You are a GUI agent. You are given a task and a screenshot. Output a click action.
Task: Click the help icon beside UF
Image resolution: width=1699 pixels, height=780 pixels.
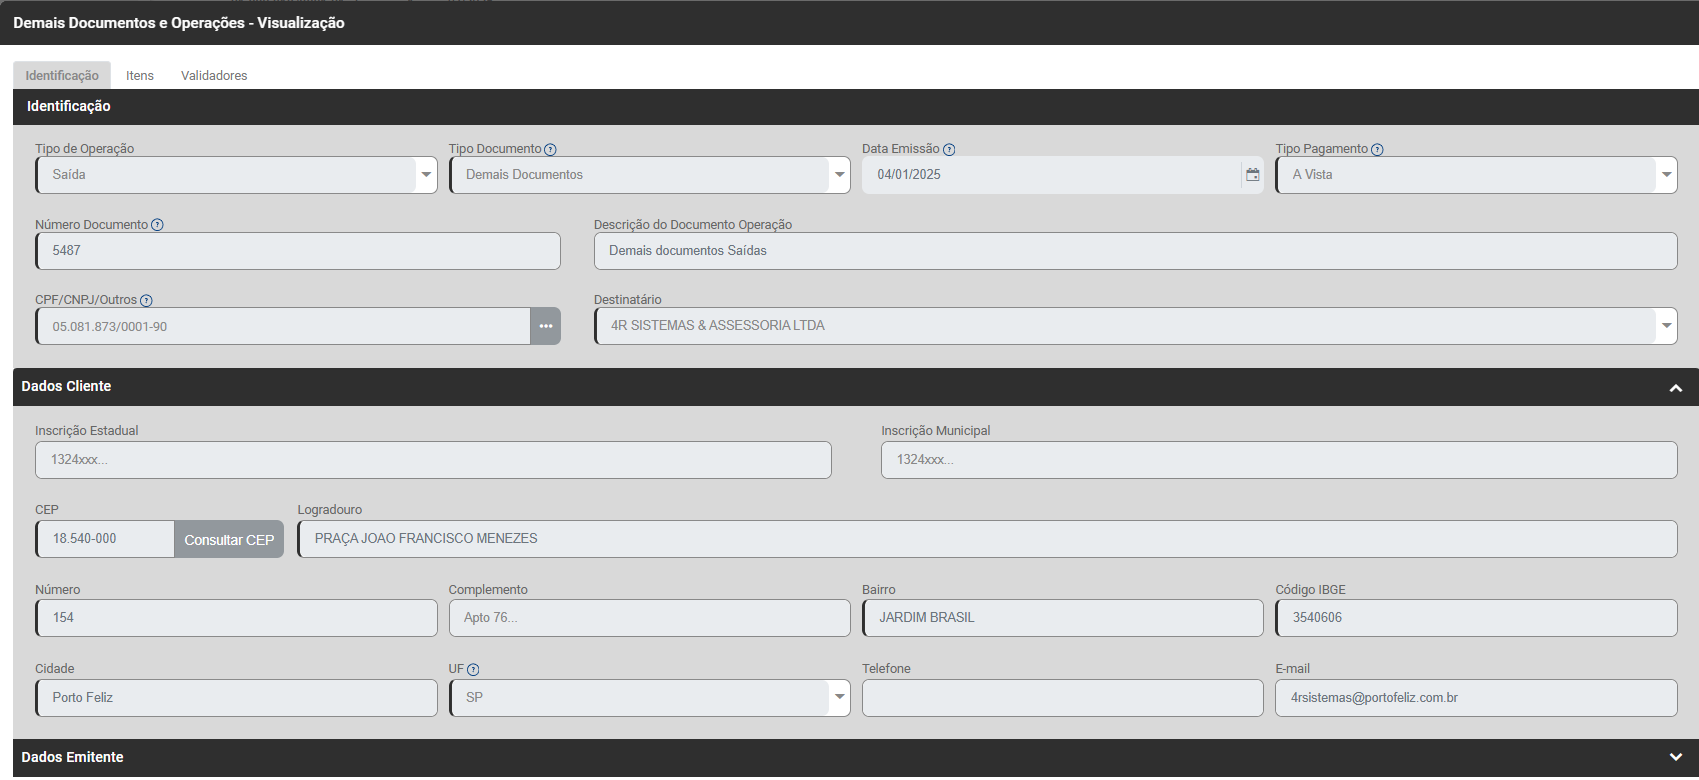point(473,670)
